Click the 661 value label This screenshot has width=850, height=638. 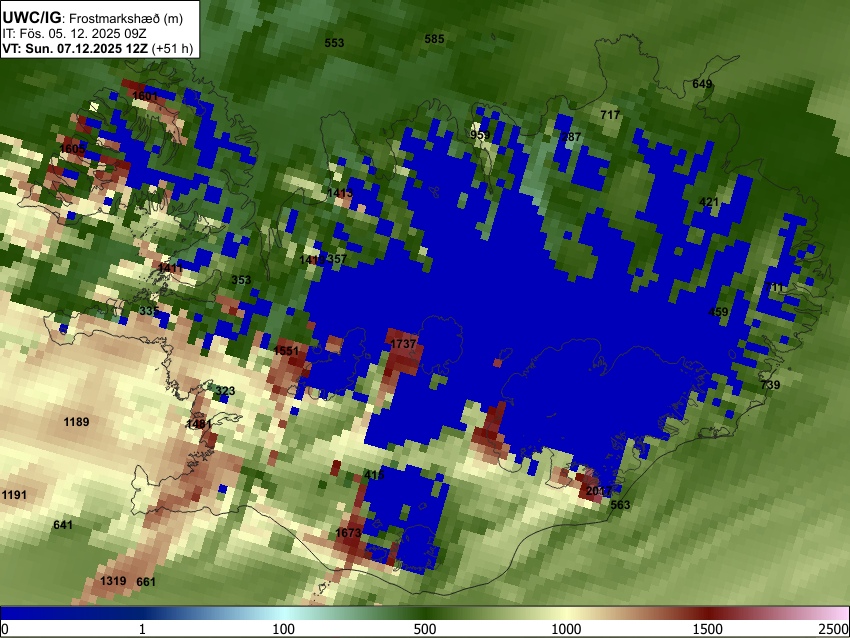[x=146, y=582]
